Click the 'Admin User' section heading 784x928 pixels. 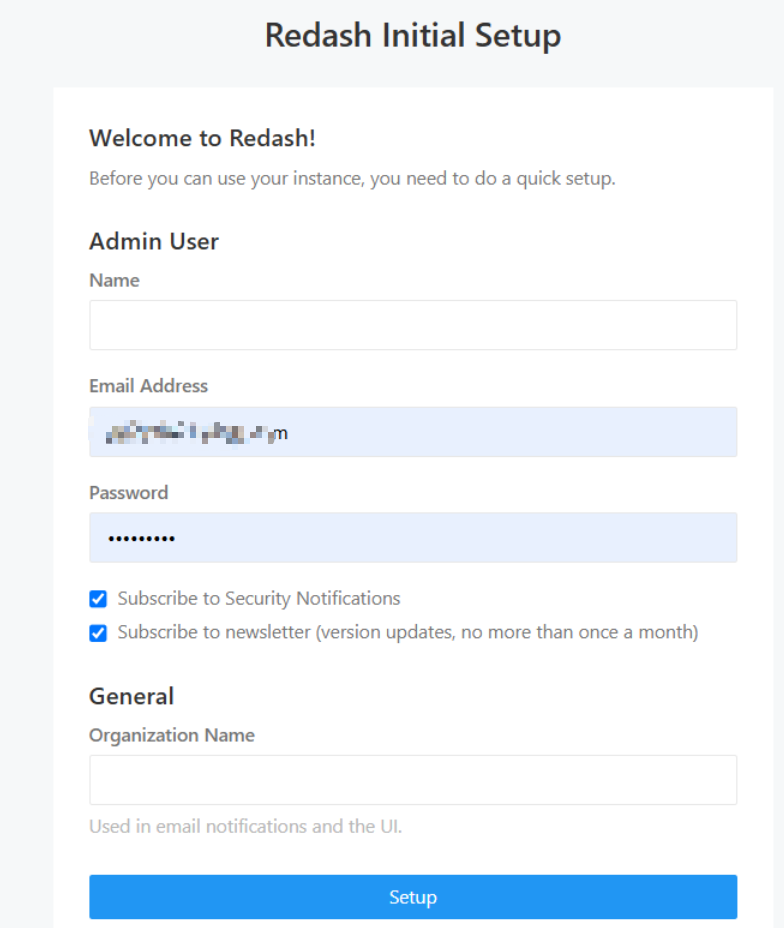click(x=154, y=241)
